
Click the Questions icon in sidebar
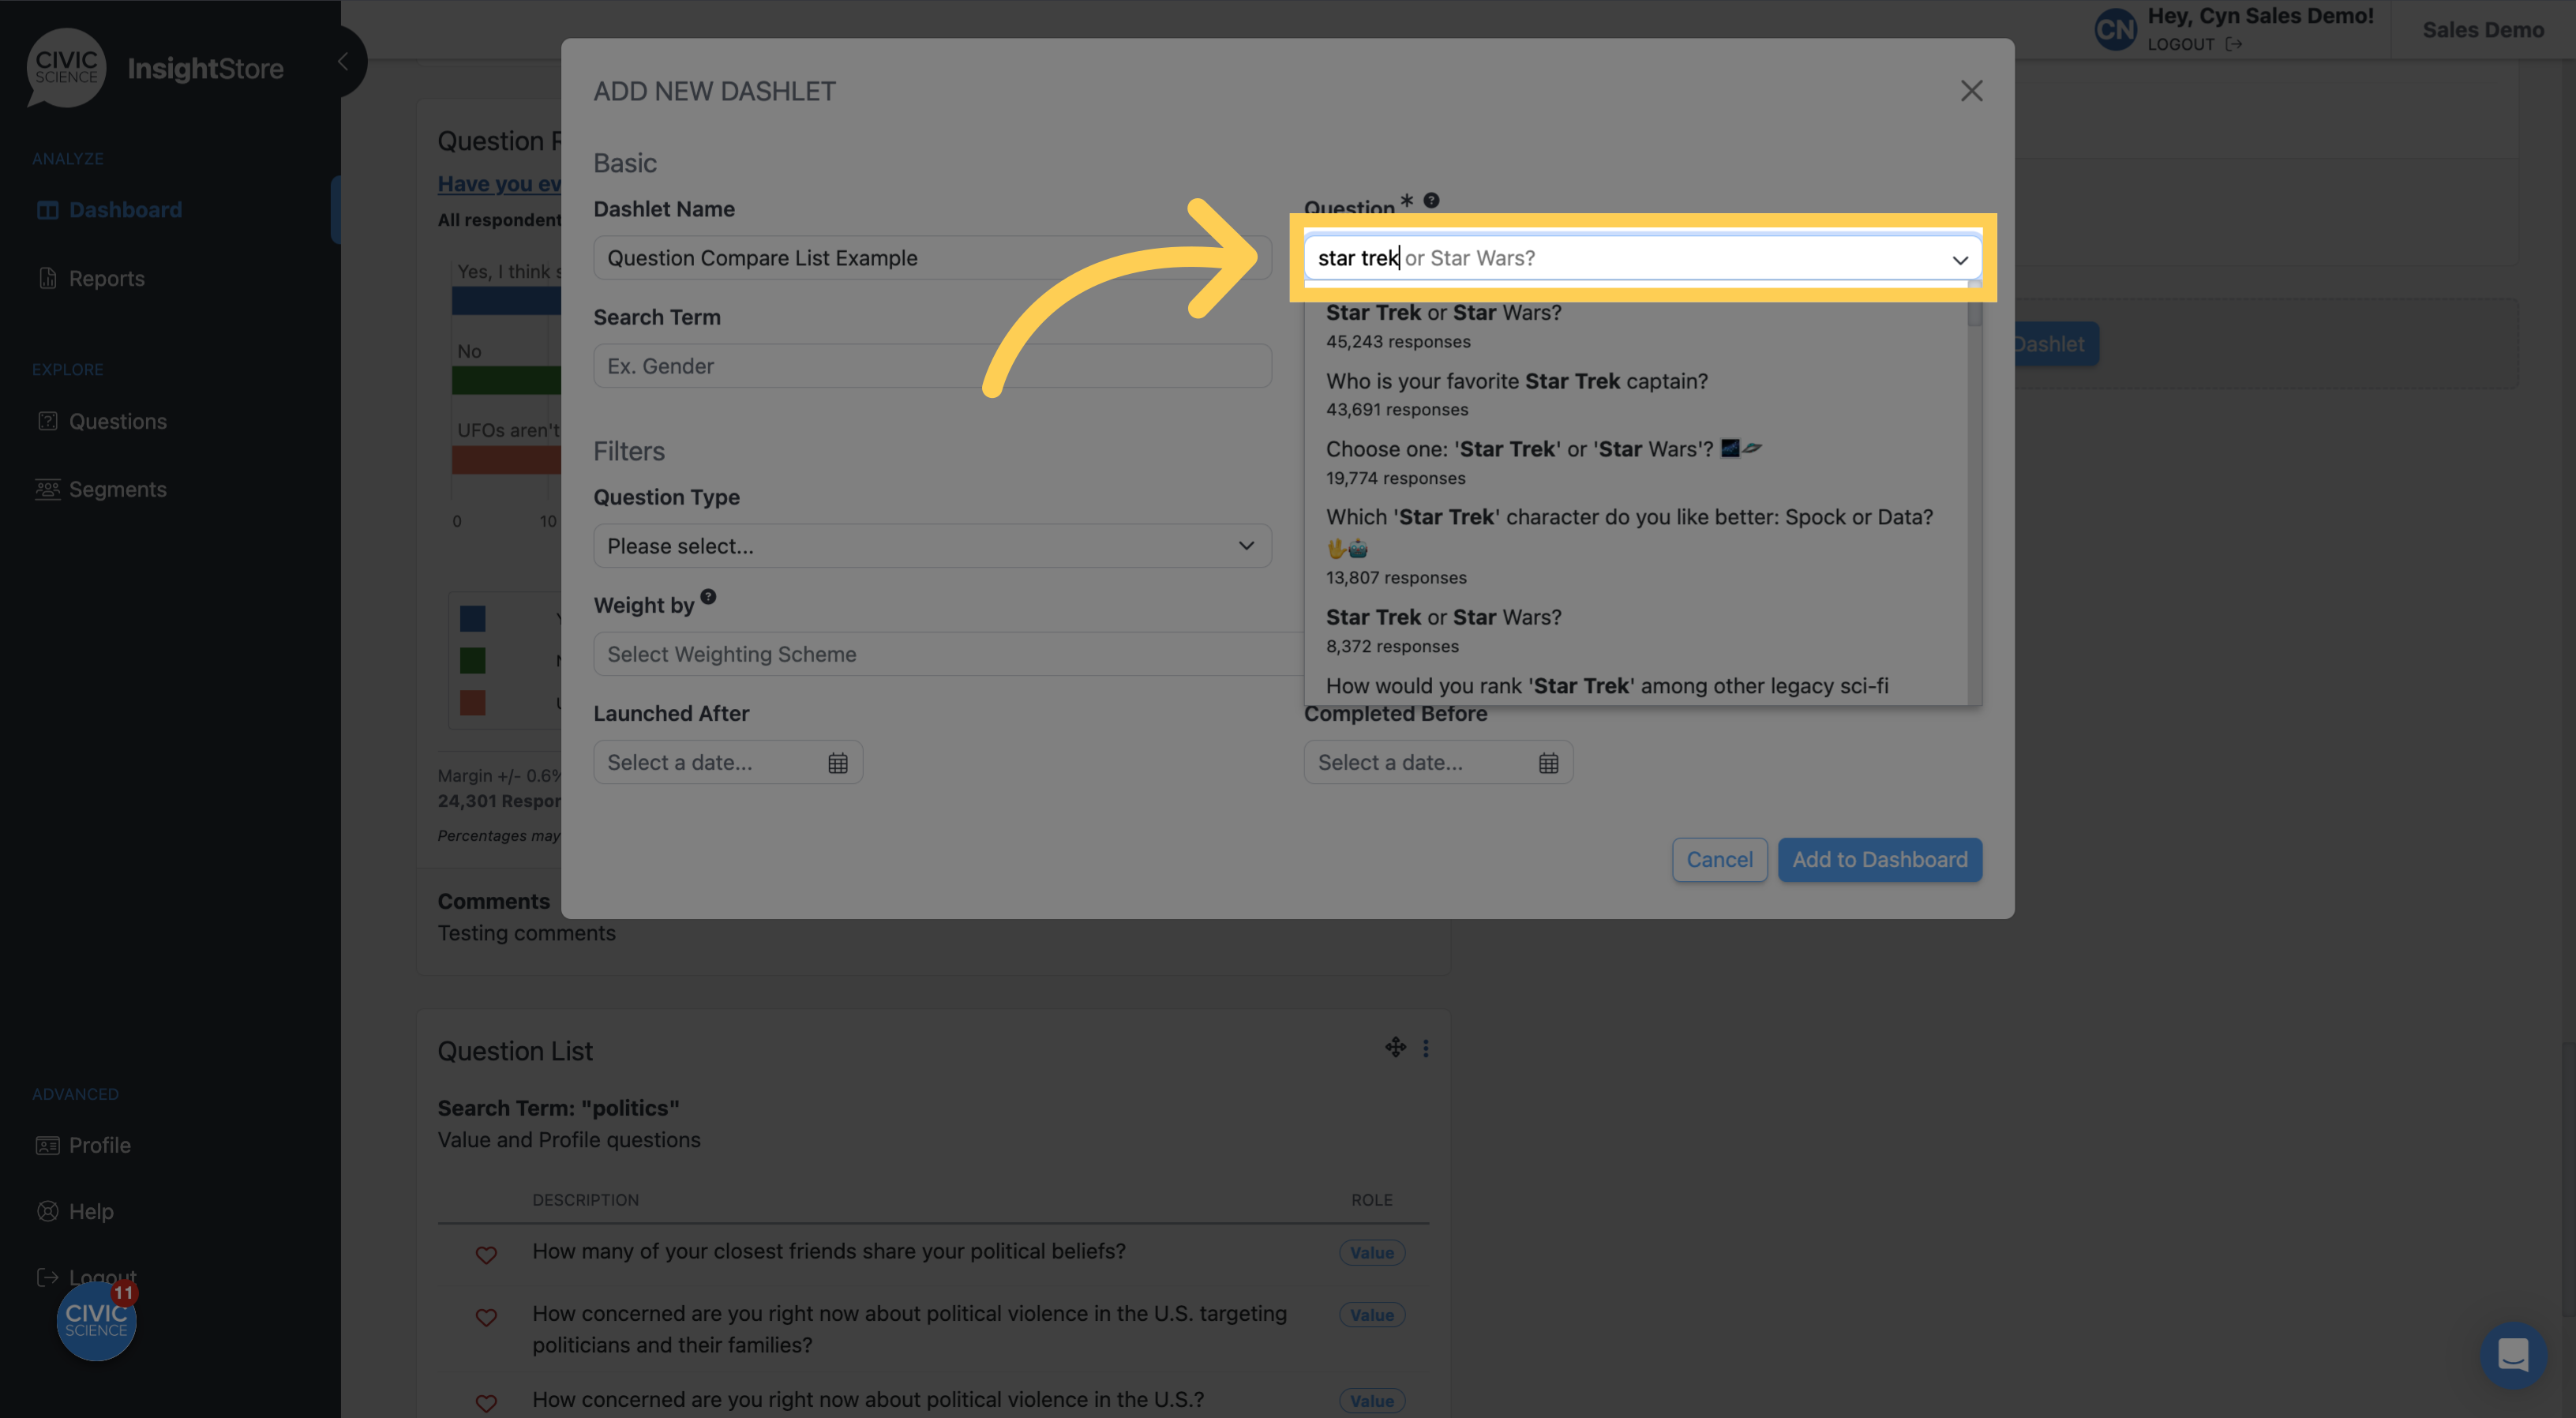coord(47,421)
